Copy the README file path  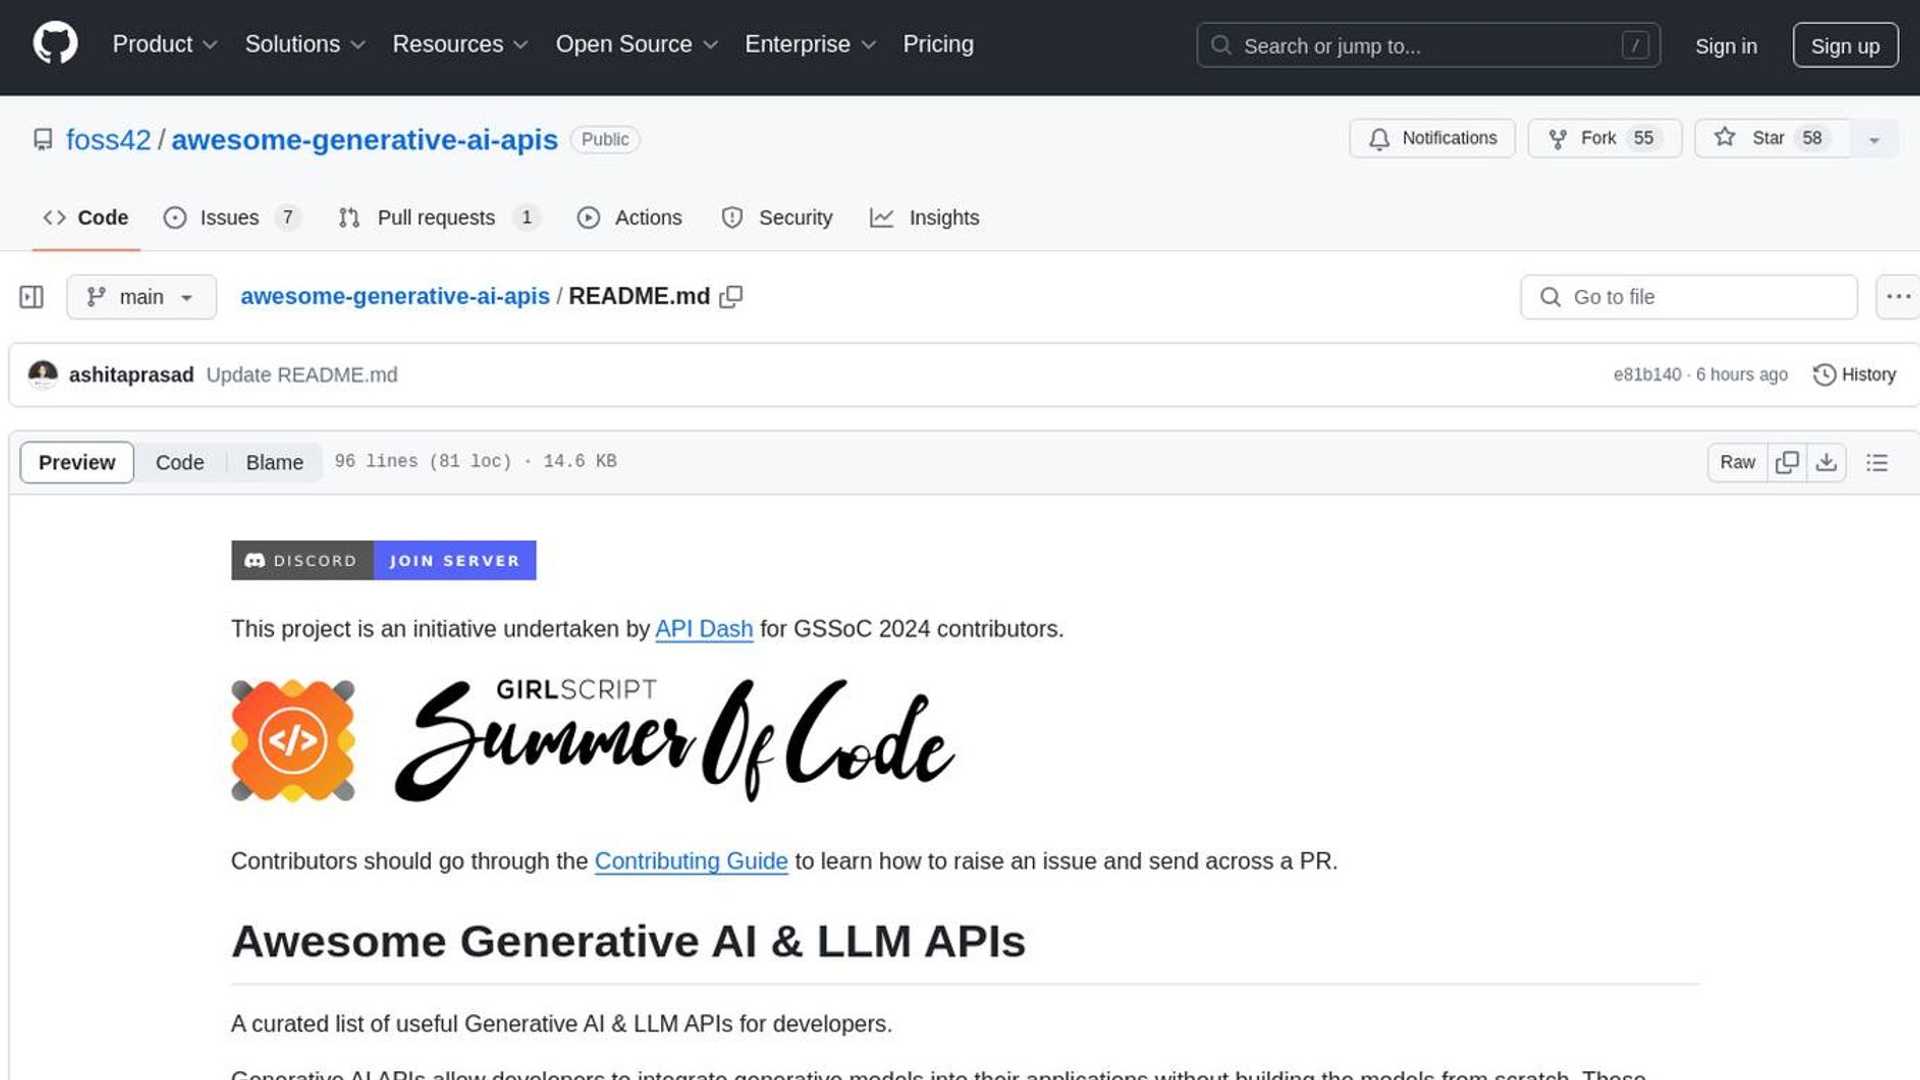pos(731,296)
